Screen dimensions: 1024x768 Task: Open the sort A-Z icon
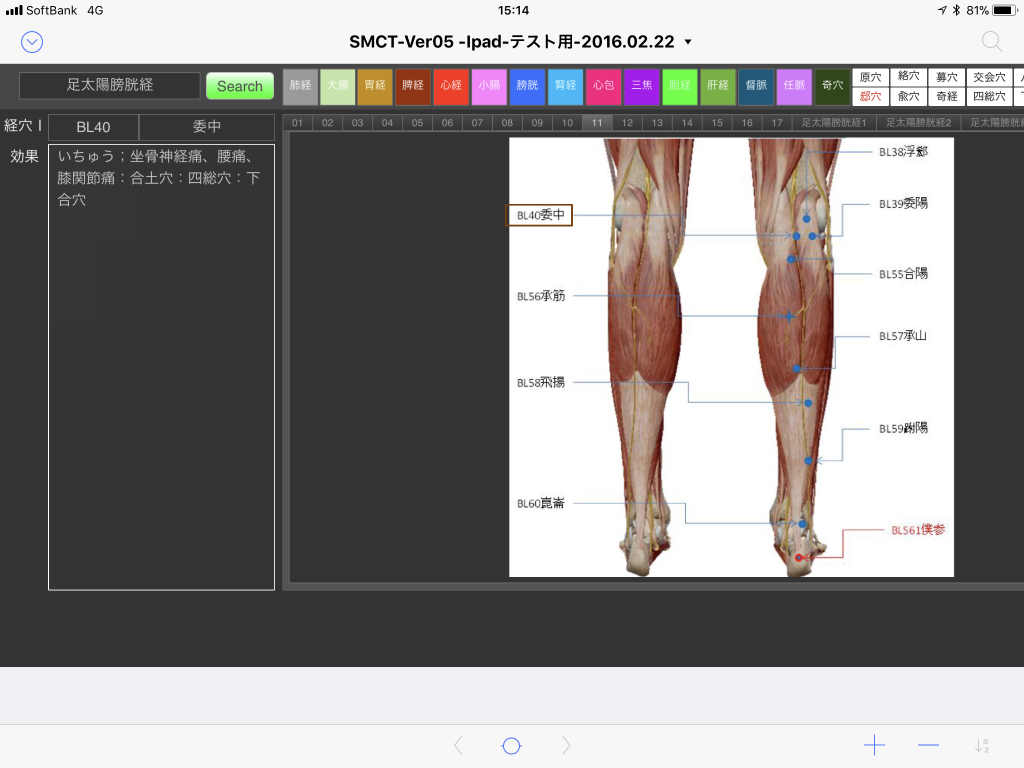982,745
